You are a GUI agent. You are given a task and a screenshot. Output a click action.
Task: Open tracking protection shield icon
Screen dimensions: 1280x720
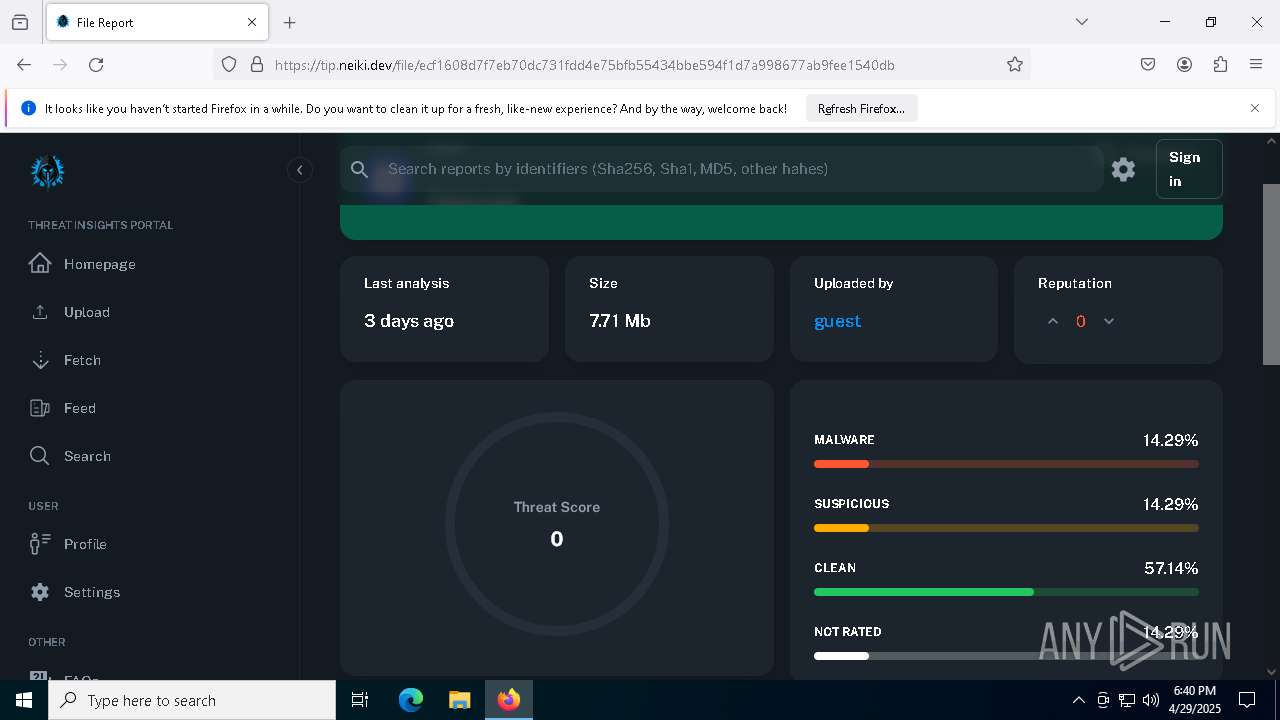229,64
